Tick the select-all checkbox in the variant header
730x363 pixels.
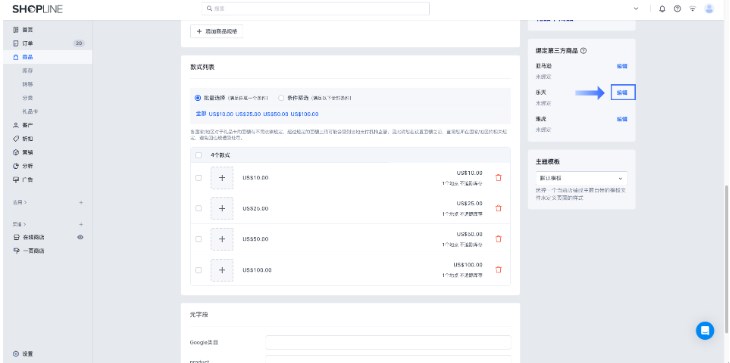click(199, 155)
